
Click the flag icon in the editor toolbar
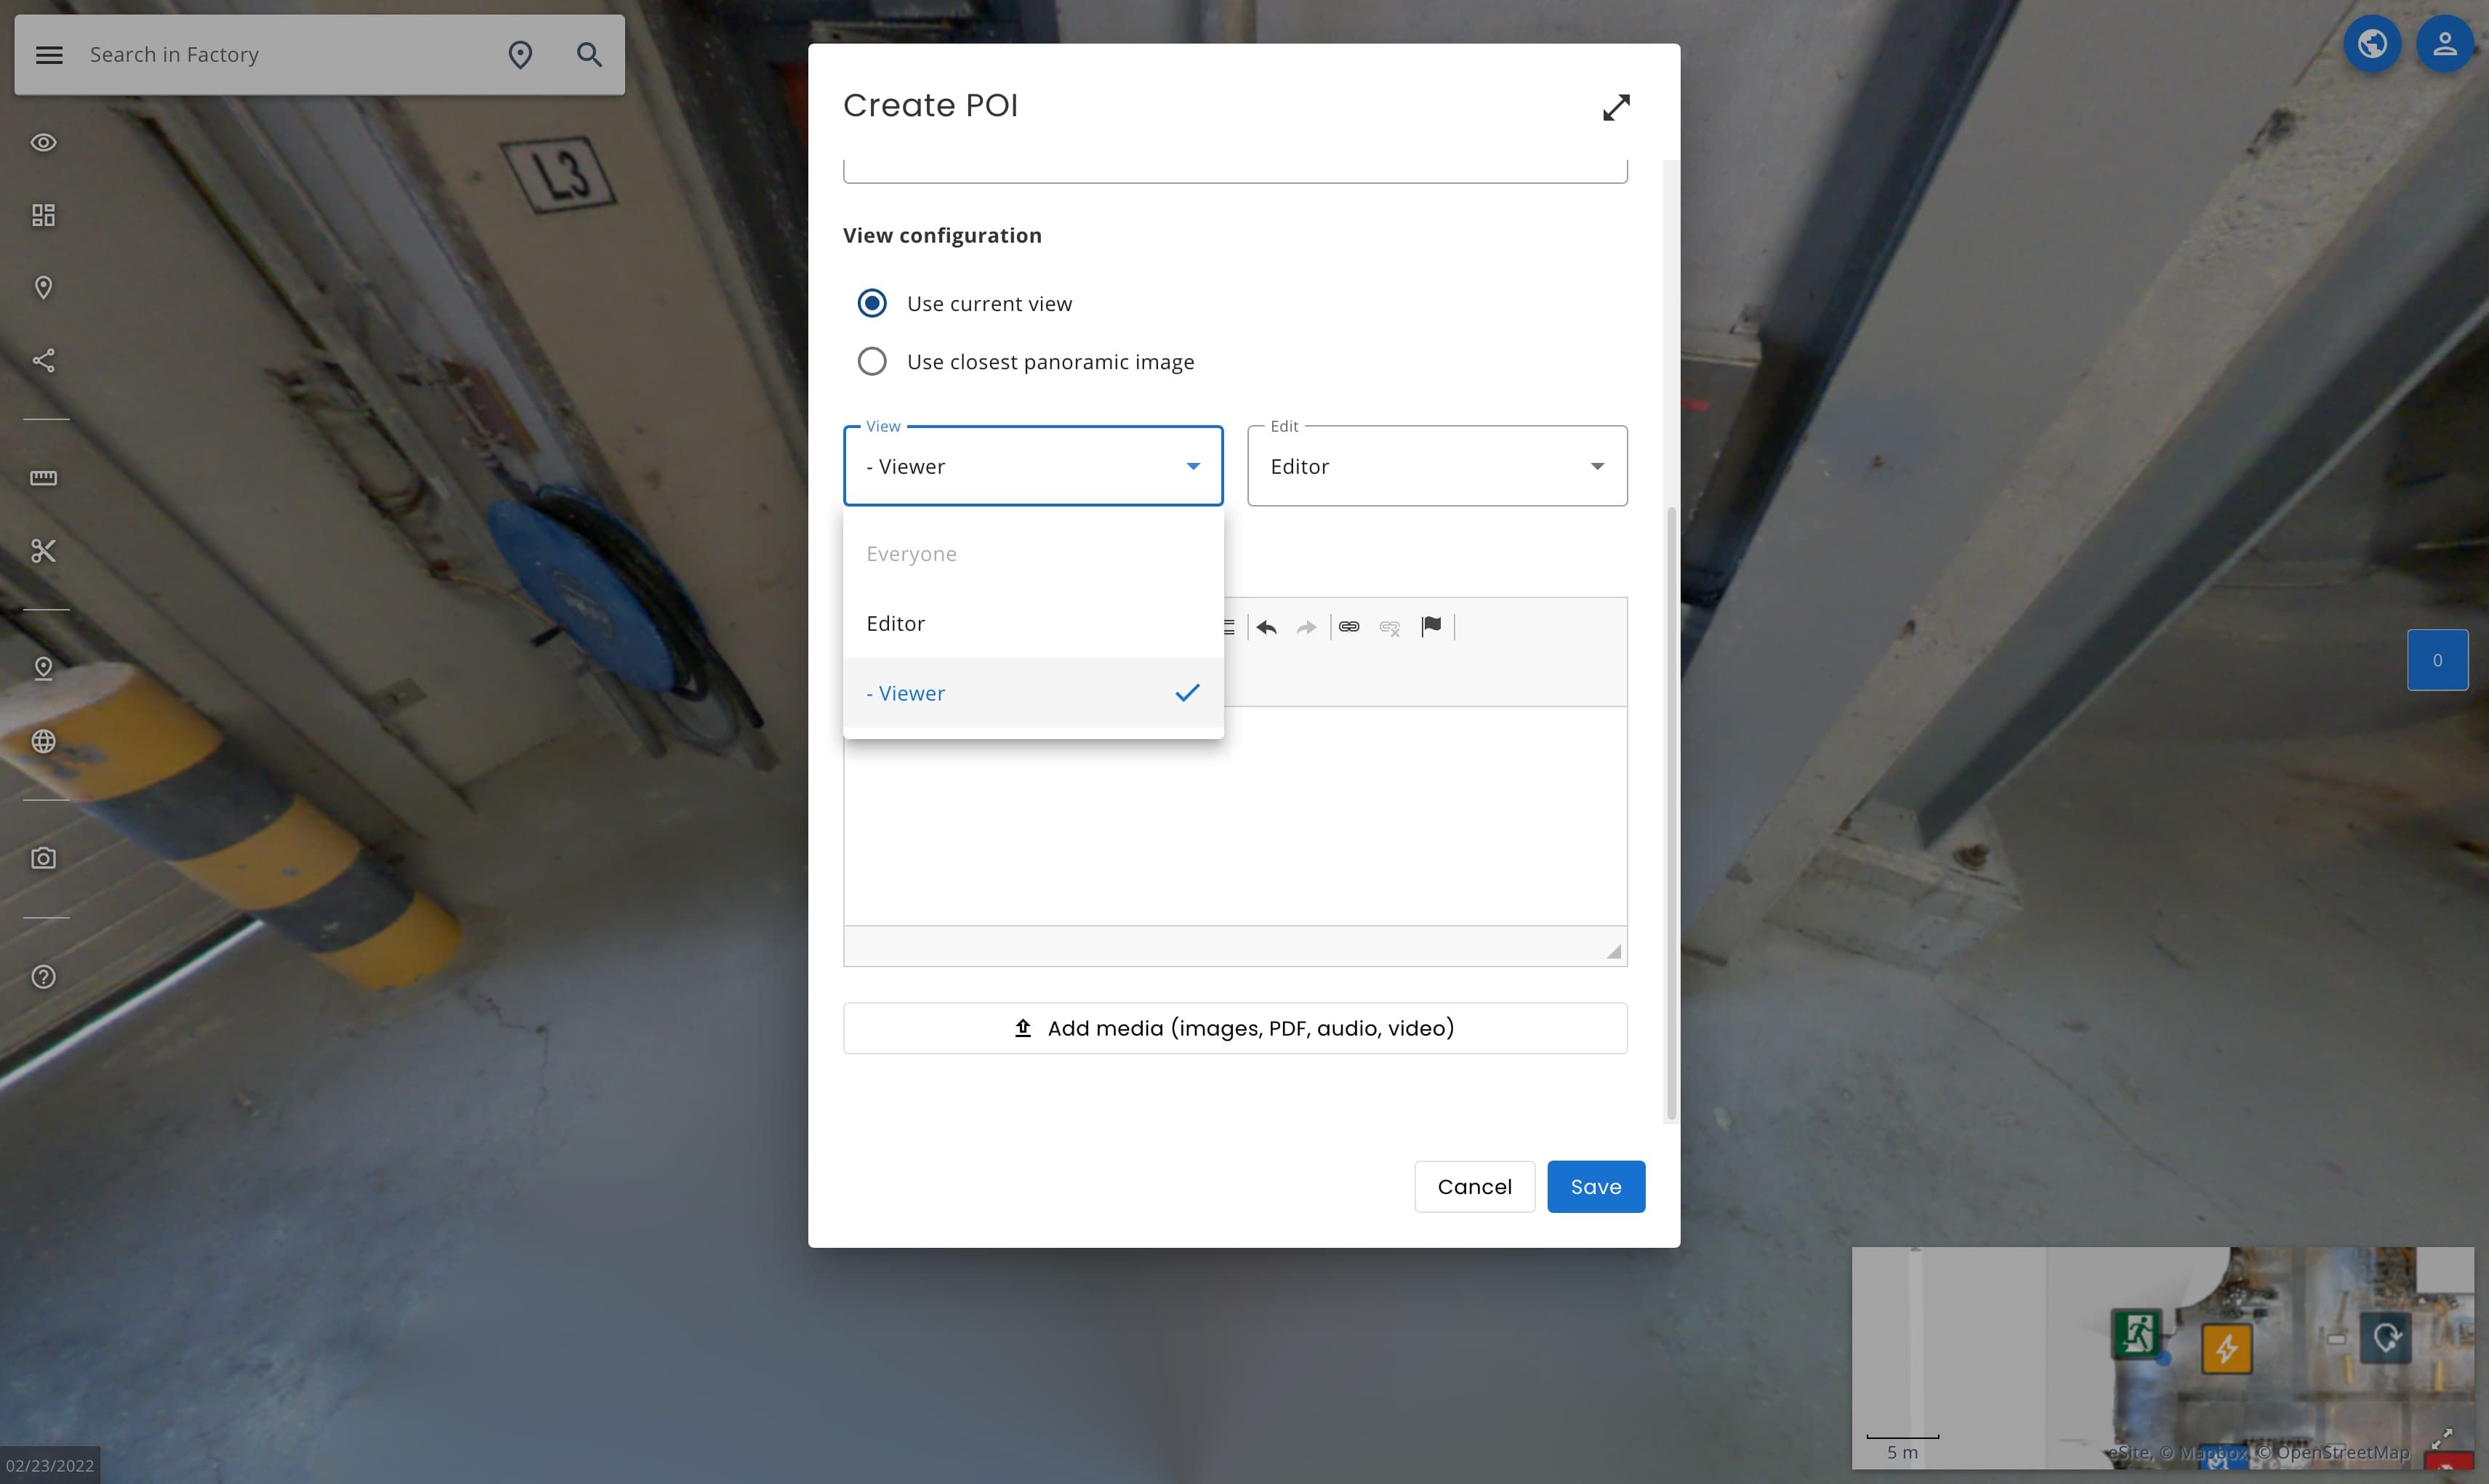pyautogui.click(x=1432, y=626)
